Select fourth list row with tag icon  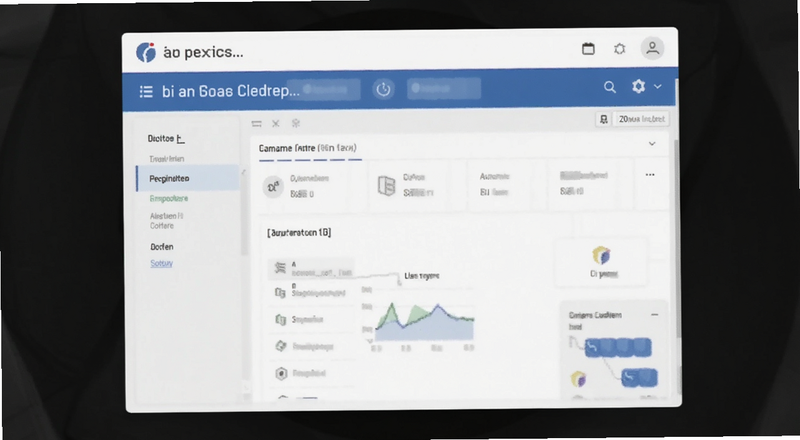[x=311, y=346]
